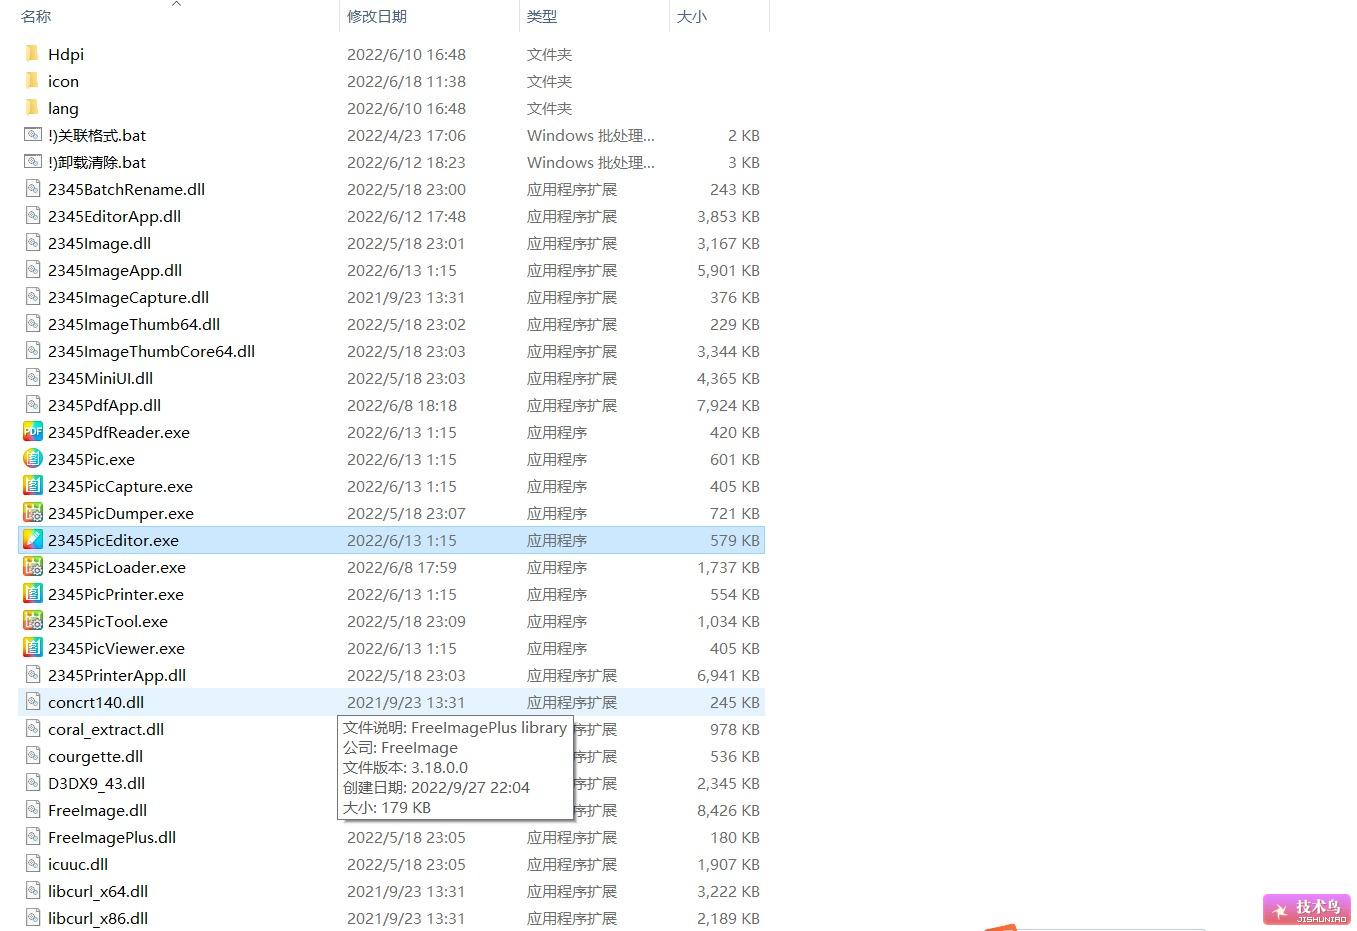Click the 2345PicPrinter.exe icon
This screenshot has width=1357, height=931.
coord(32,594)
